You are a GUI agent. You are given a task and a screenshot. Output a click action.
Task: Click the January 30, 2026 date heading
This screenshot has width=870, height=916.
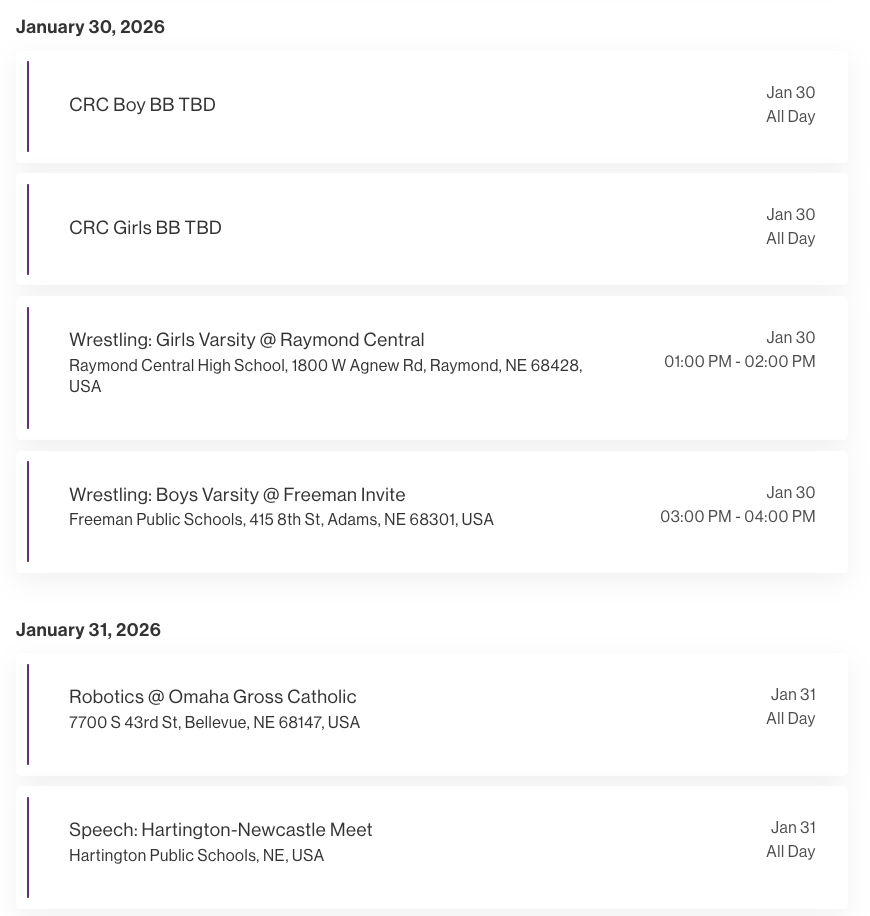tap(90, 27)
